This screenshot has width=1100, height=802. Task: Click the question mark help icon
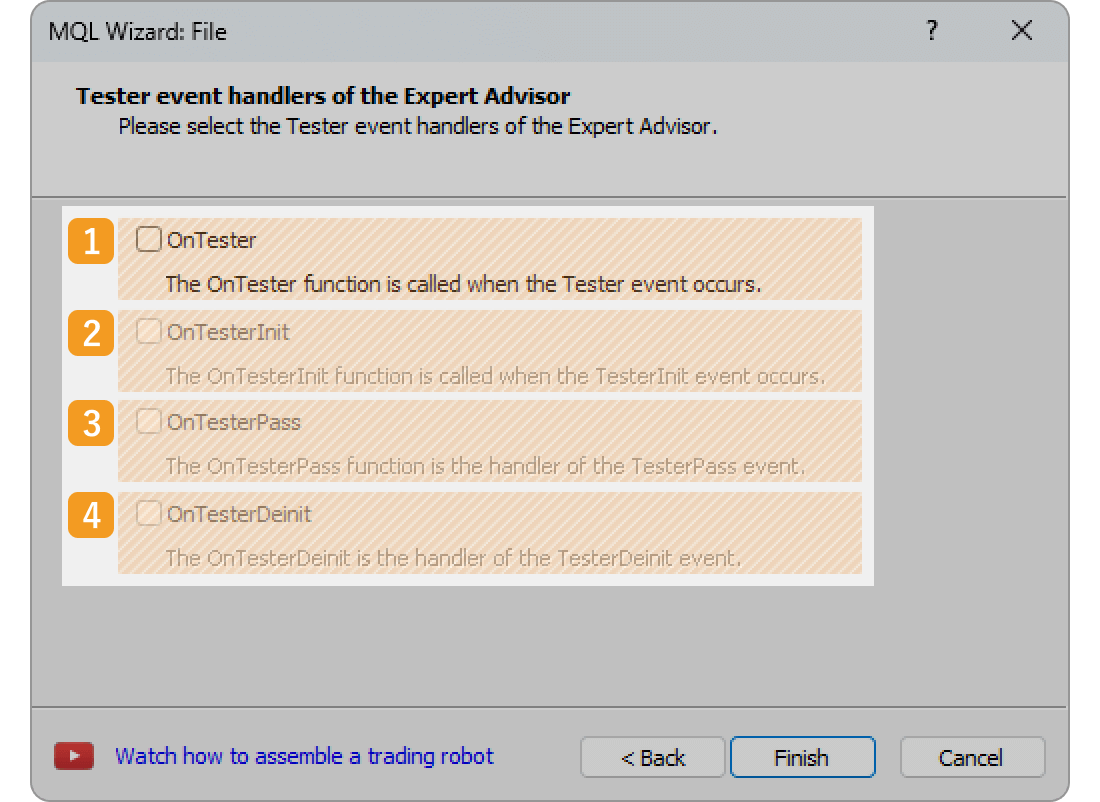931,31
